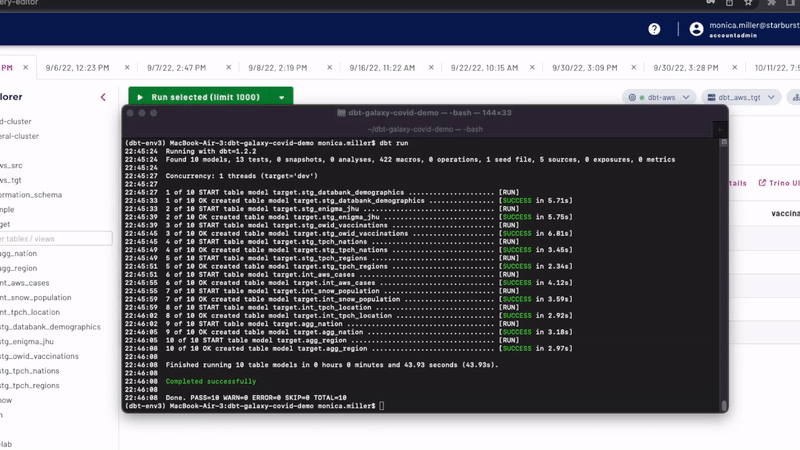This screenshot has width=800, height=450.
Task: Close the 9/16/22, 11:22 AM tab
Action: coord(431,67)
